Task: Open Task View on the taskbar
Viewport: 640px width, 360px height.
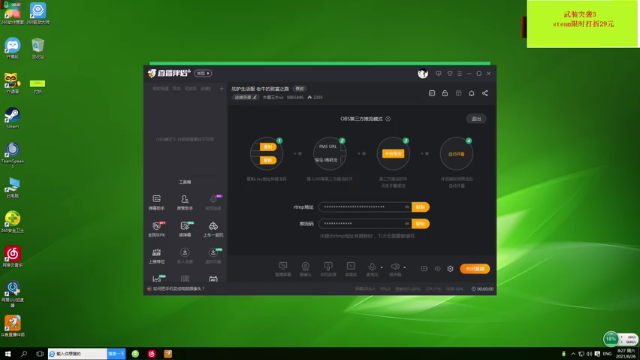Action: [x=40, y=353]
